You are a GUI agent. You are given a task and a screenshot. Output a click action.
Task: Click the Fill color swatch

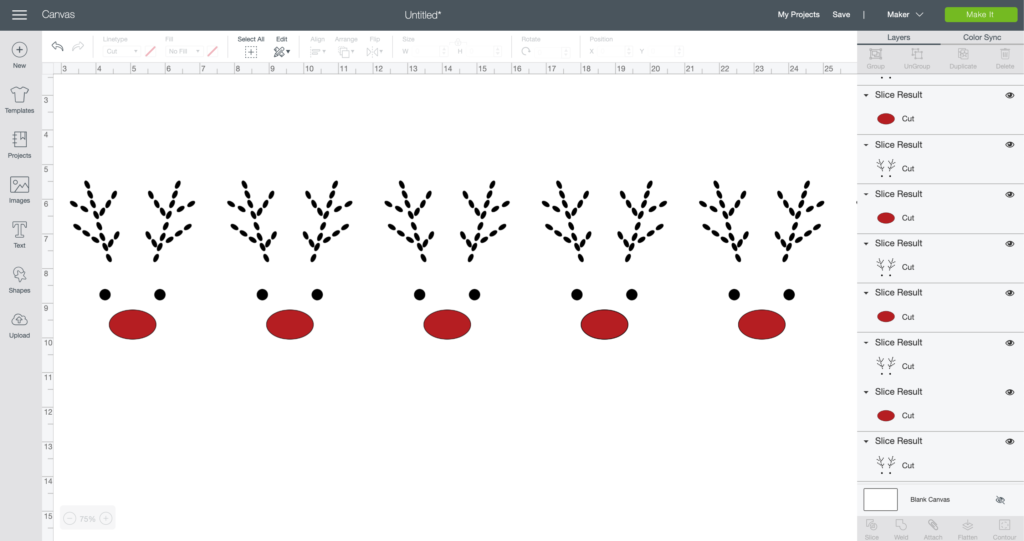tap(212, 51)
